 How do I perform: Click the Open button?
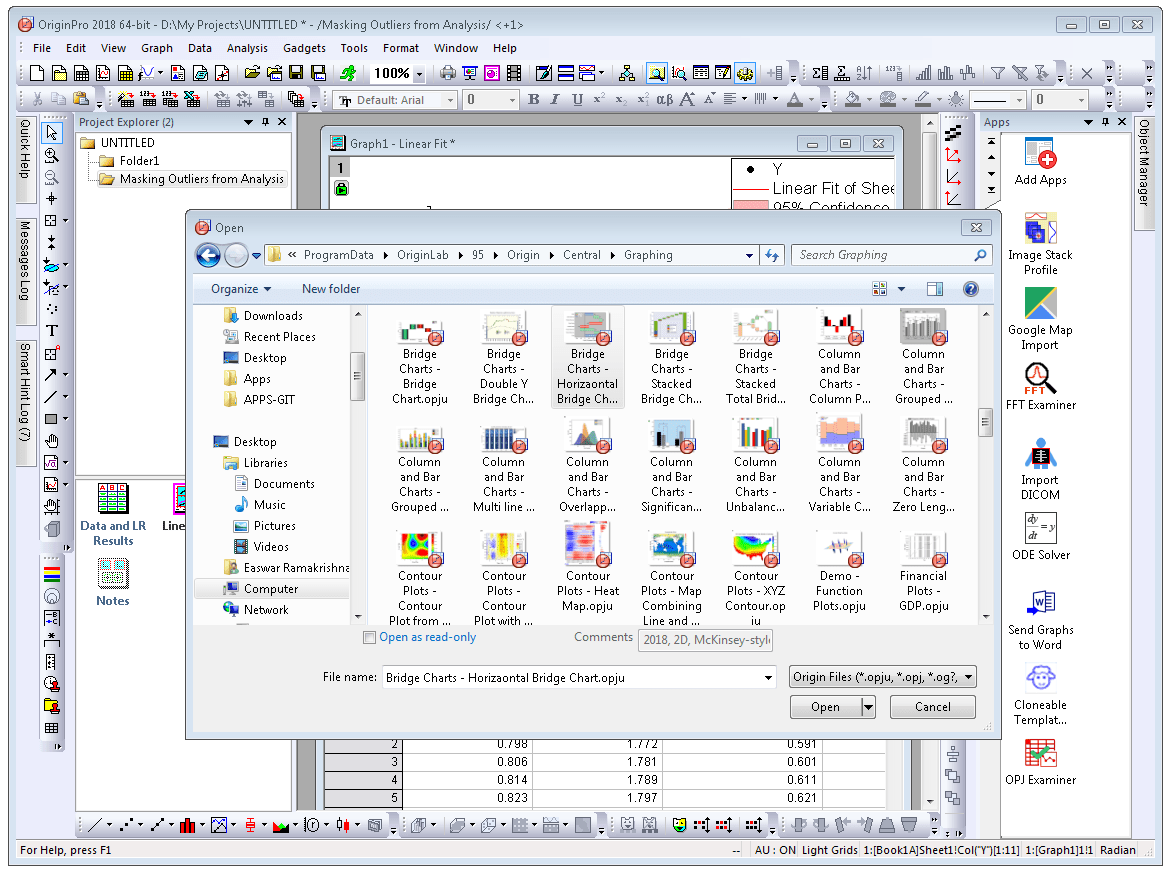coord(825,706)
